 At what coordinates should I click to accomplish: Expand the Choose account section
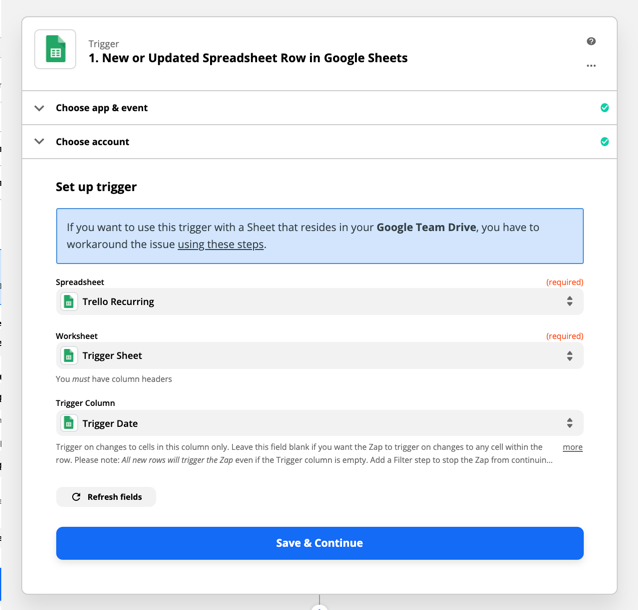(319, 142)
